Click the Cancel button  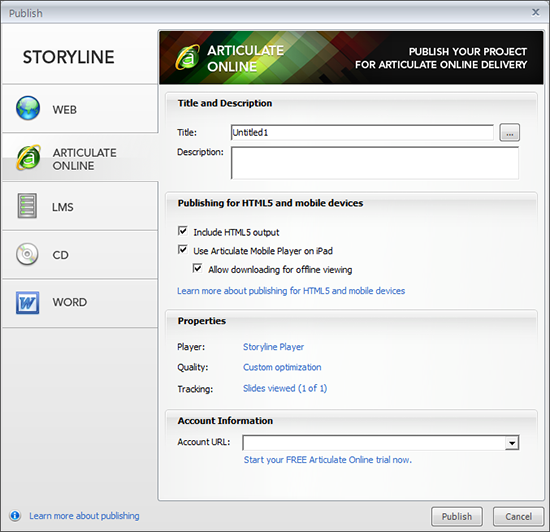click(518, 517)
